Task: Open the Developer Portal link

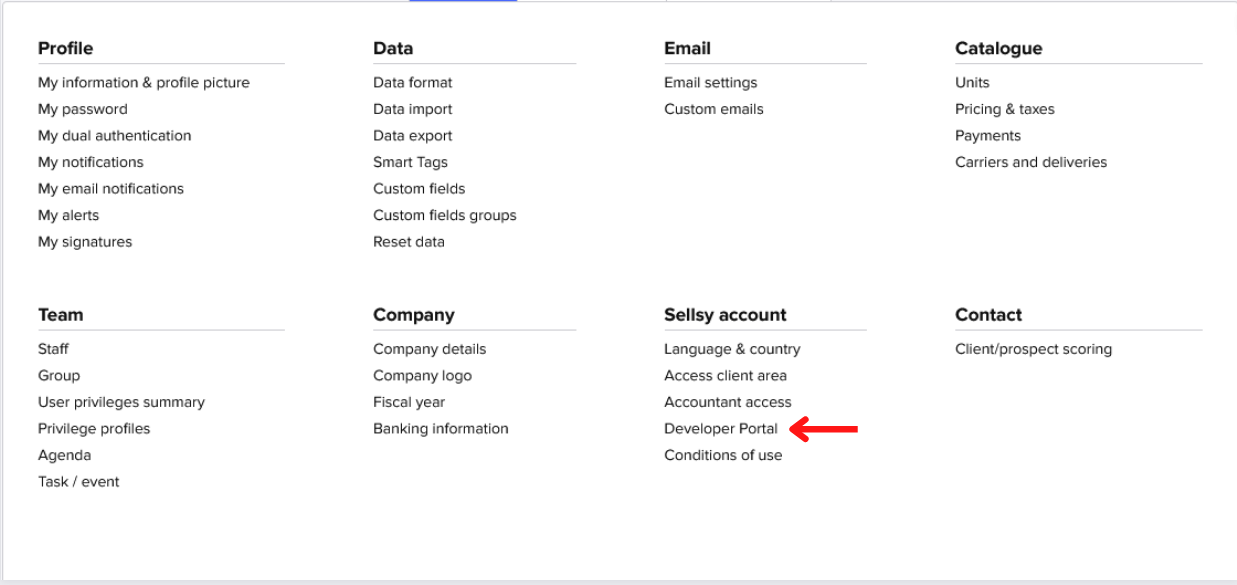Action: (x=720, y=429)
